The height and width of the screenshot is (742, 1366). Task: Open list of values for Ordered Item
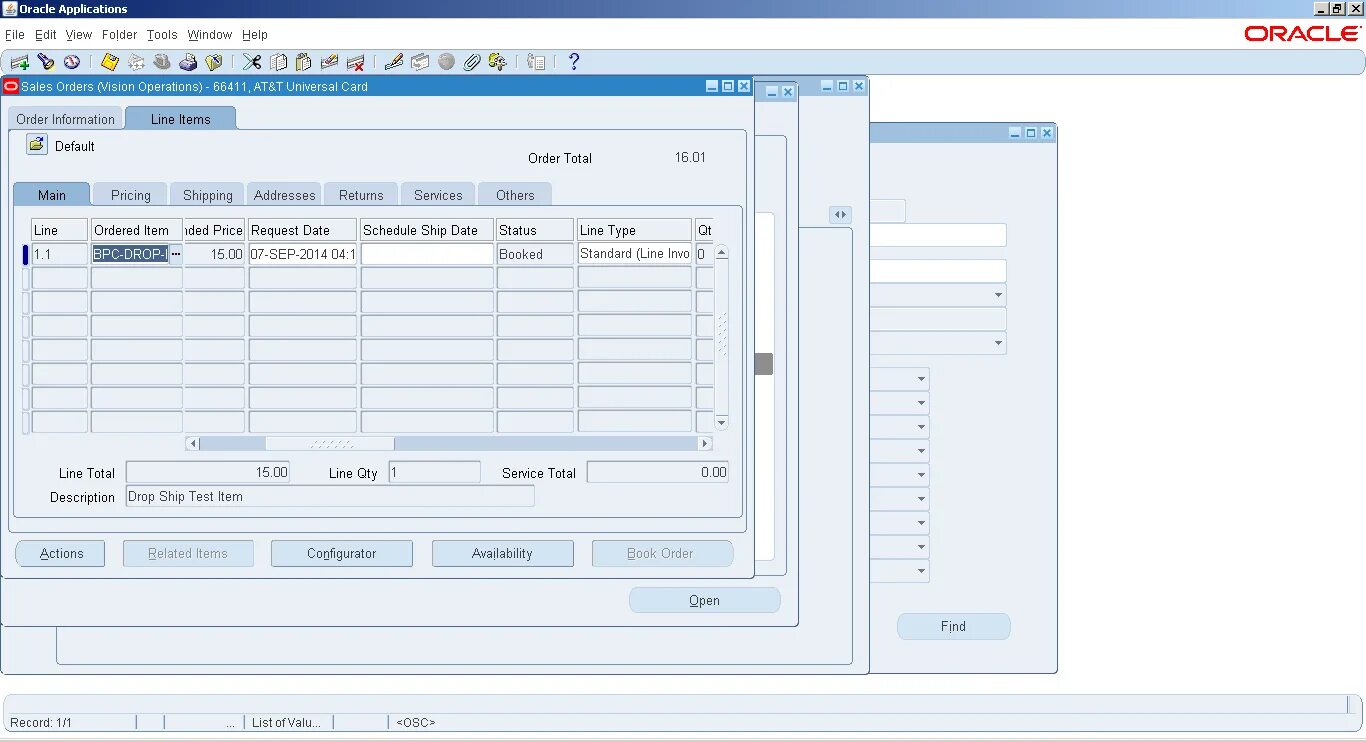pos(176,254)
